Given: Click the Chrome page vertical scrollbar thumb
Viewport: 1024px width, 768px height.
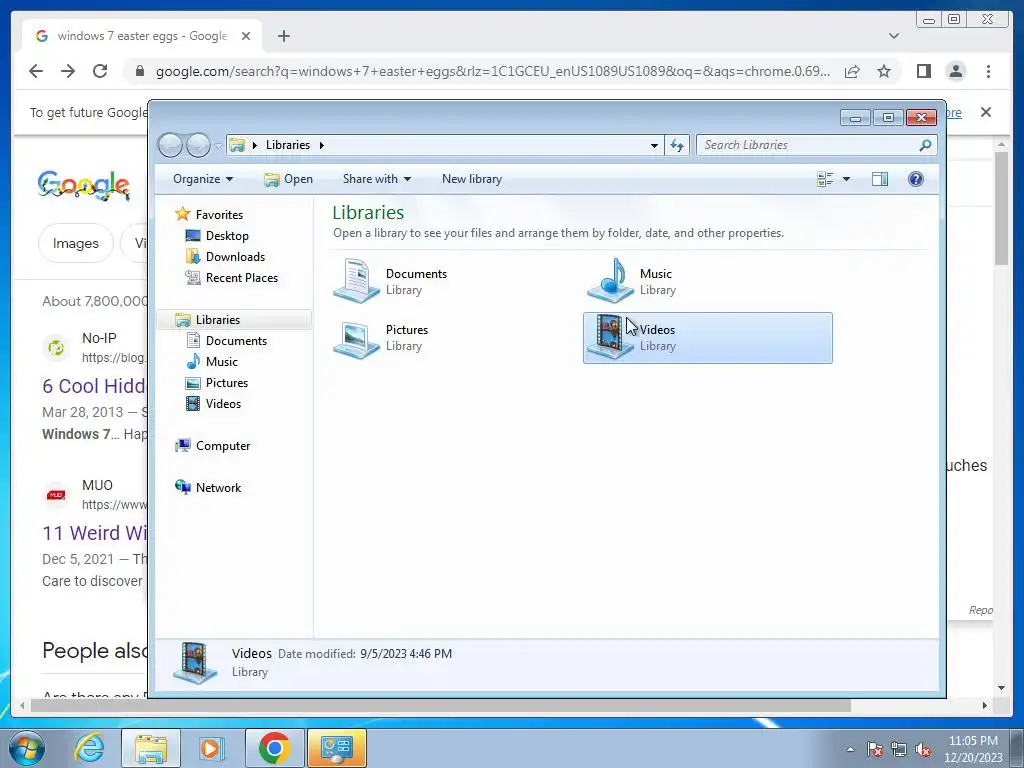Looking at the screenshot, I should [1002, 208].
